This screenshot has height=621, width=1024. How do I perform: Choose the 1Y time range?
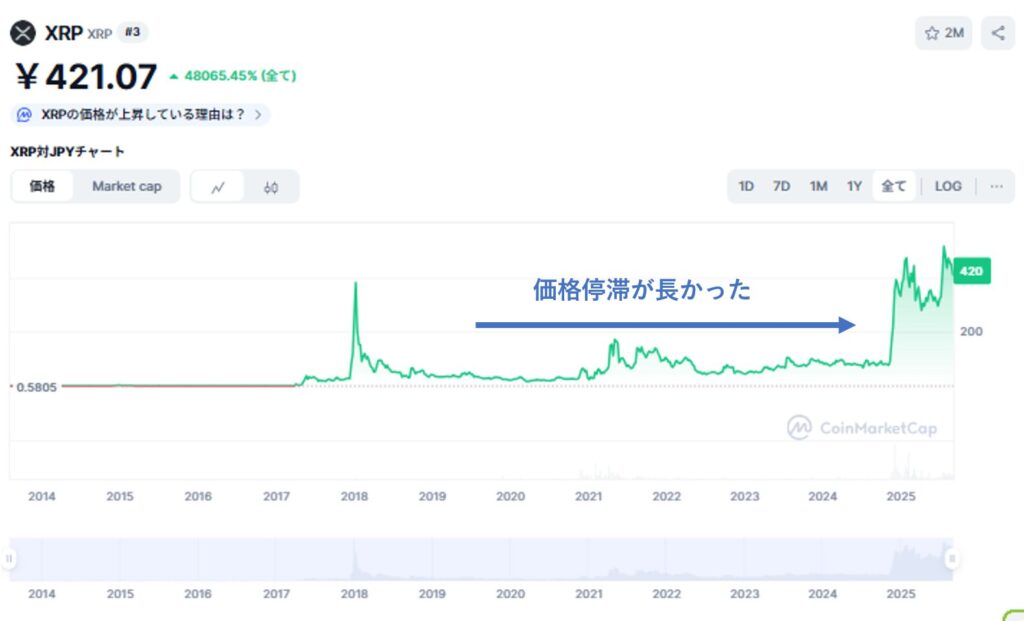pos(855,186)
